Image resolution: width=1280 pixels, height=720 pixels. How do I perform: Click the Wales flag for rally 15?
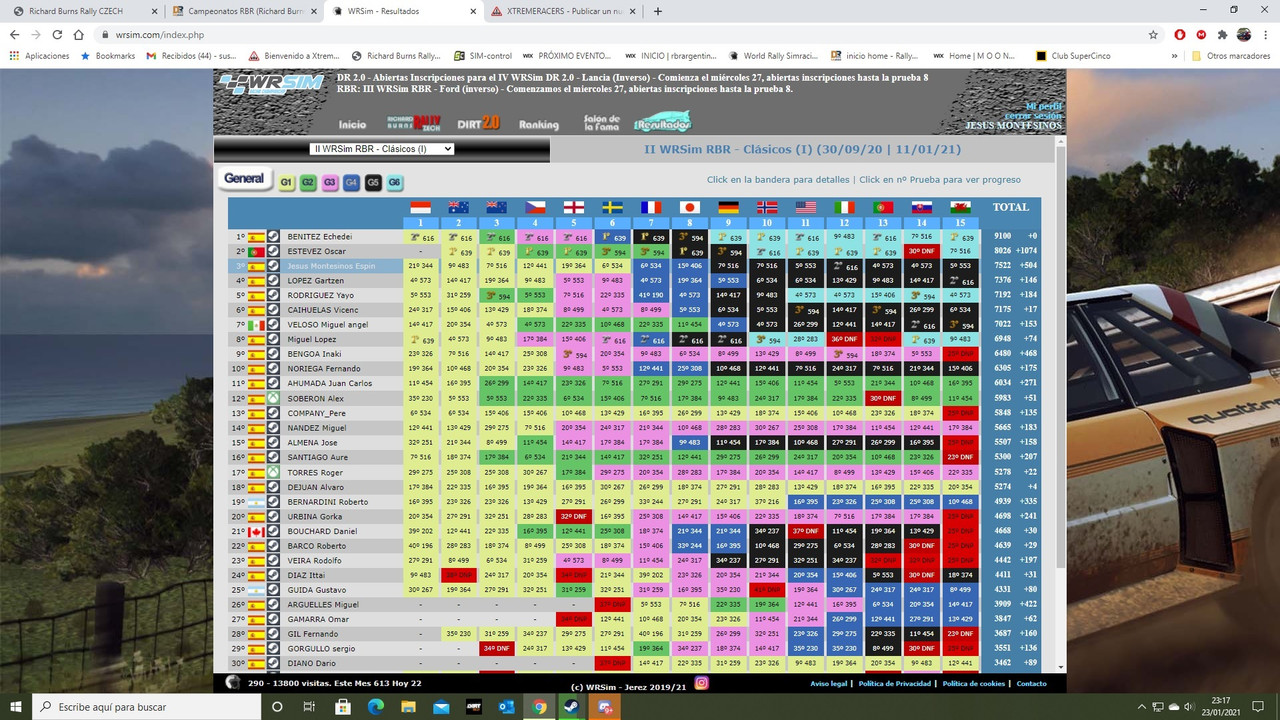click(x=960, y=207)
